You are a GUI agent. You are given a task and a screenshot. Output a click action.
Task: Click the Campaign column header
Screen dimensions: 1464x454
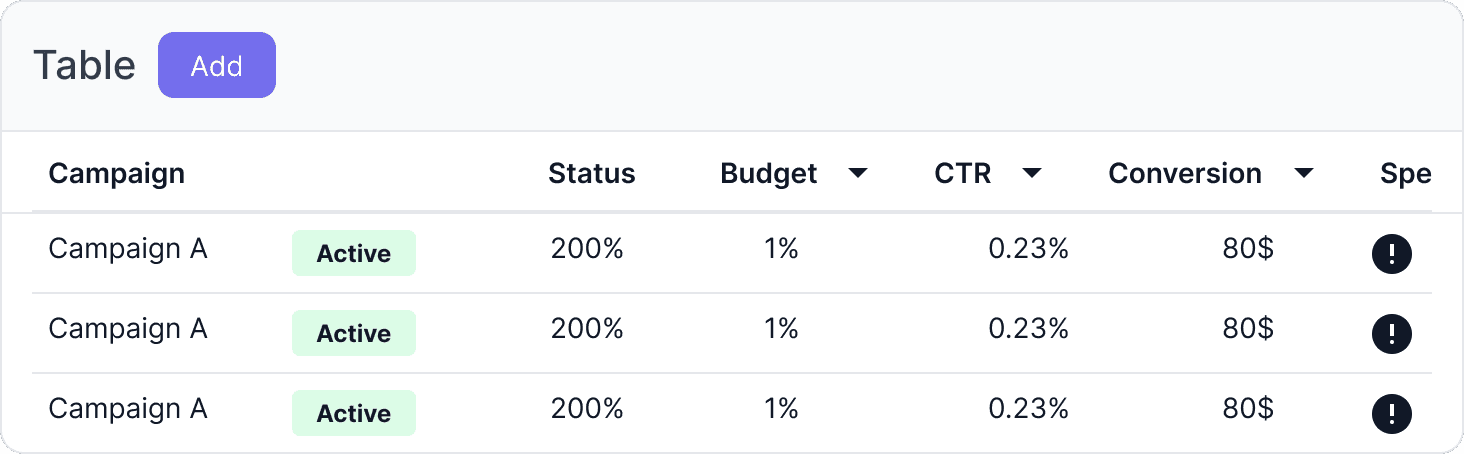coord(117,174)
